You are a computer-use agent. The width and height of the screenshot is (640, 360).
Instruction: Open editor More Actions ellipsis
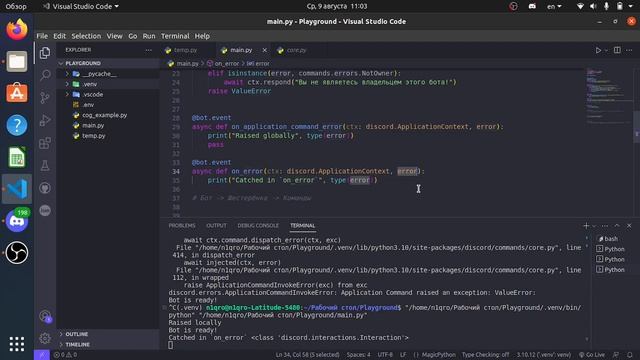(629, 50)
